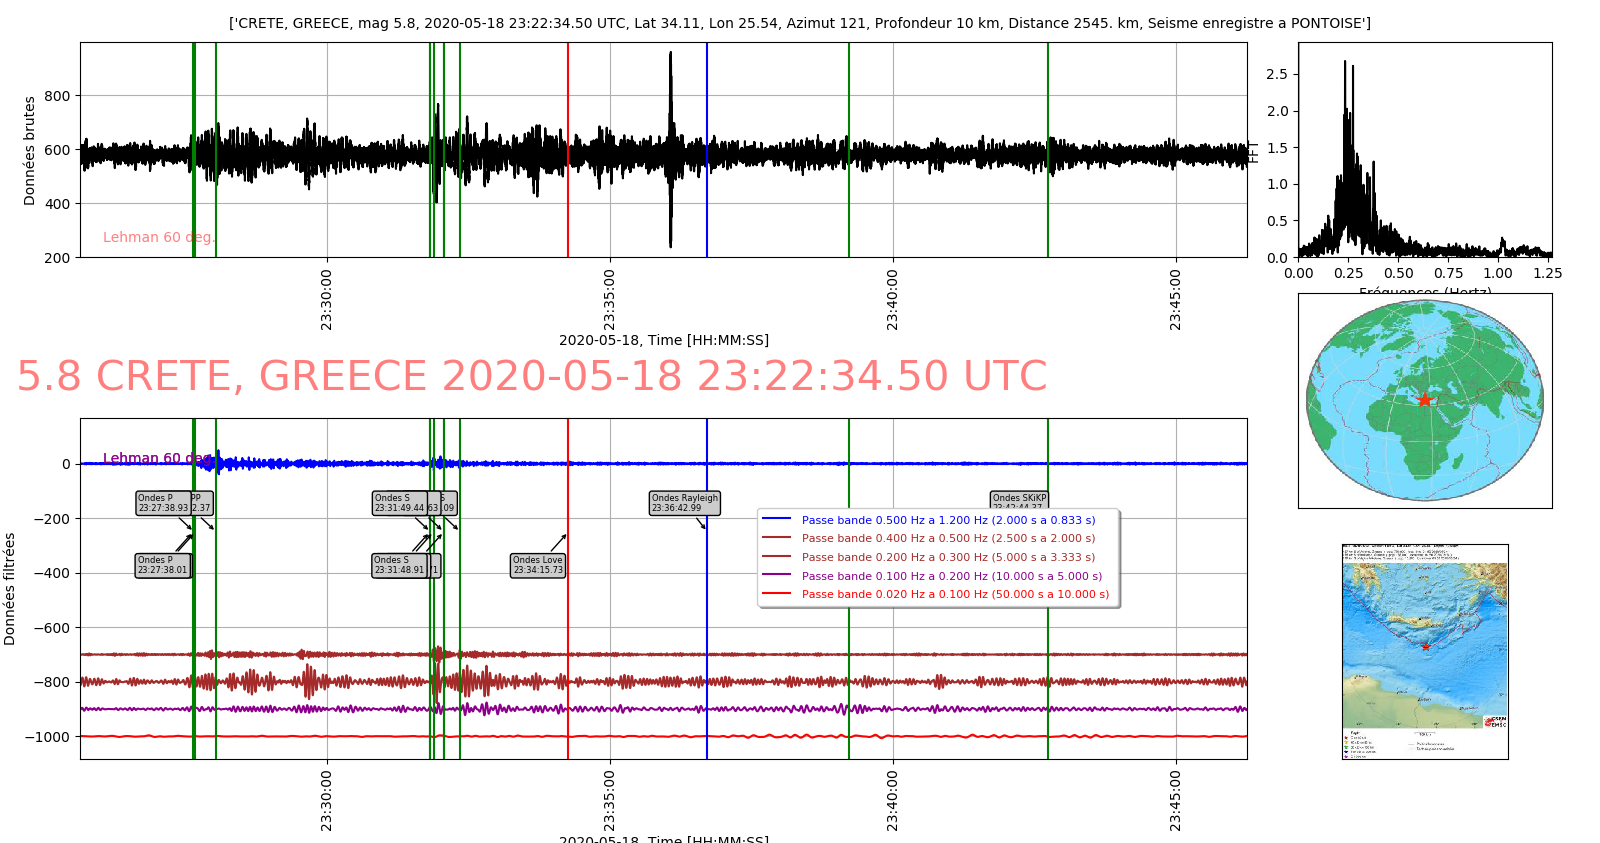Click the 0.500 Hz to 1.200 Hz legend entry
This screenshot has height=843, width=1600.
947,520
